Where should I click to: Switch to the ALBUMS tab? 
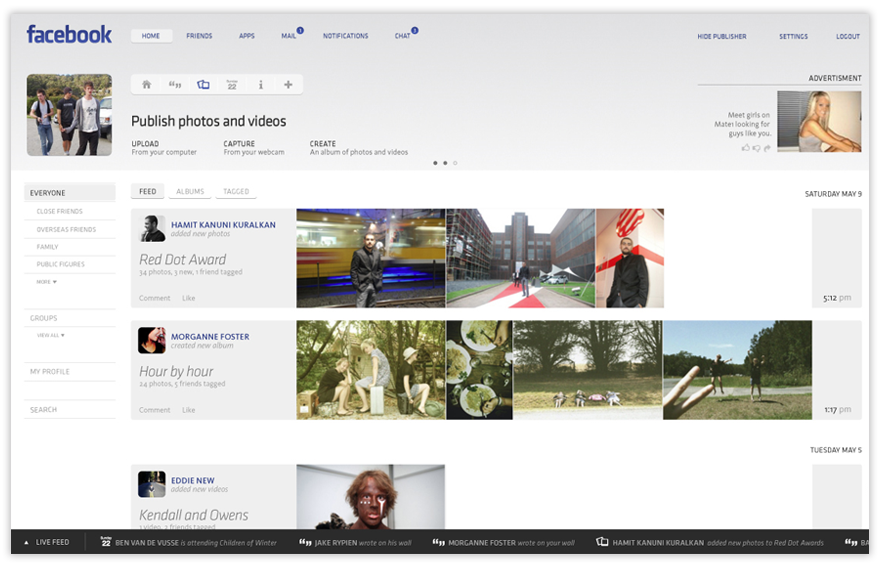tap(190, 191)
